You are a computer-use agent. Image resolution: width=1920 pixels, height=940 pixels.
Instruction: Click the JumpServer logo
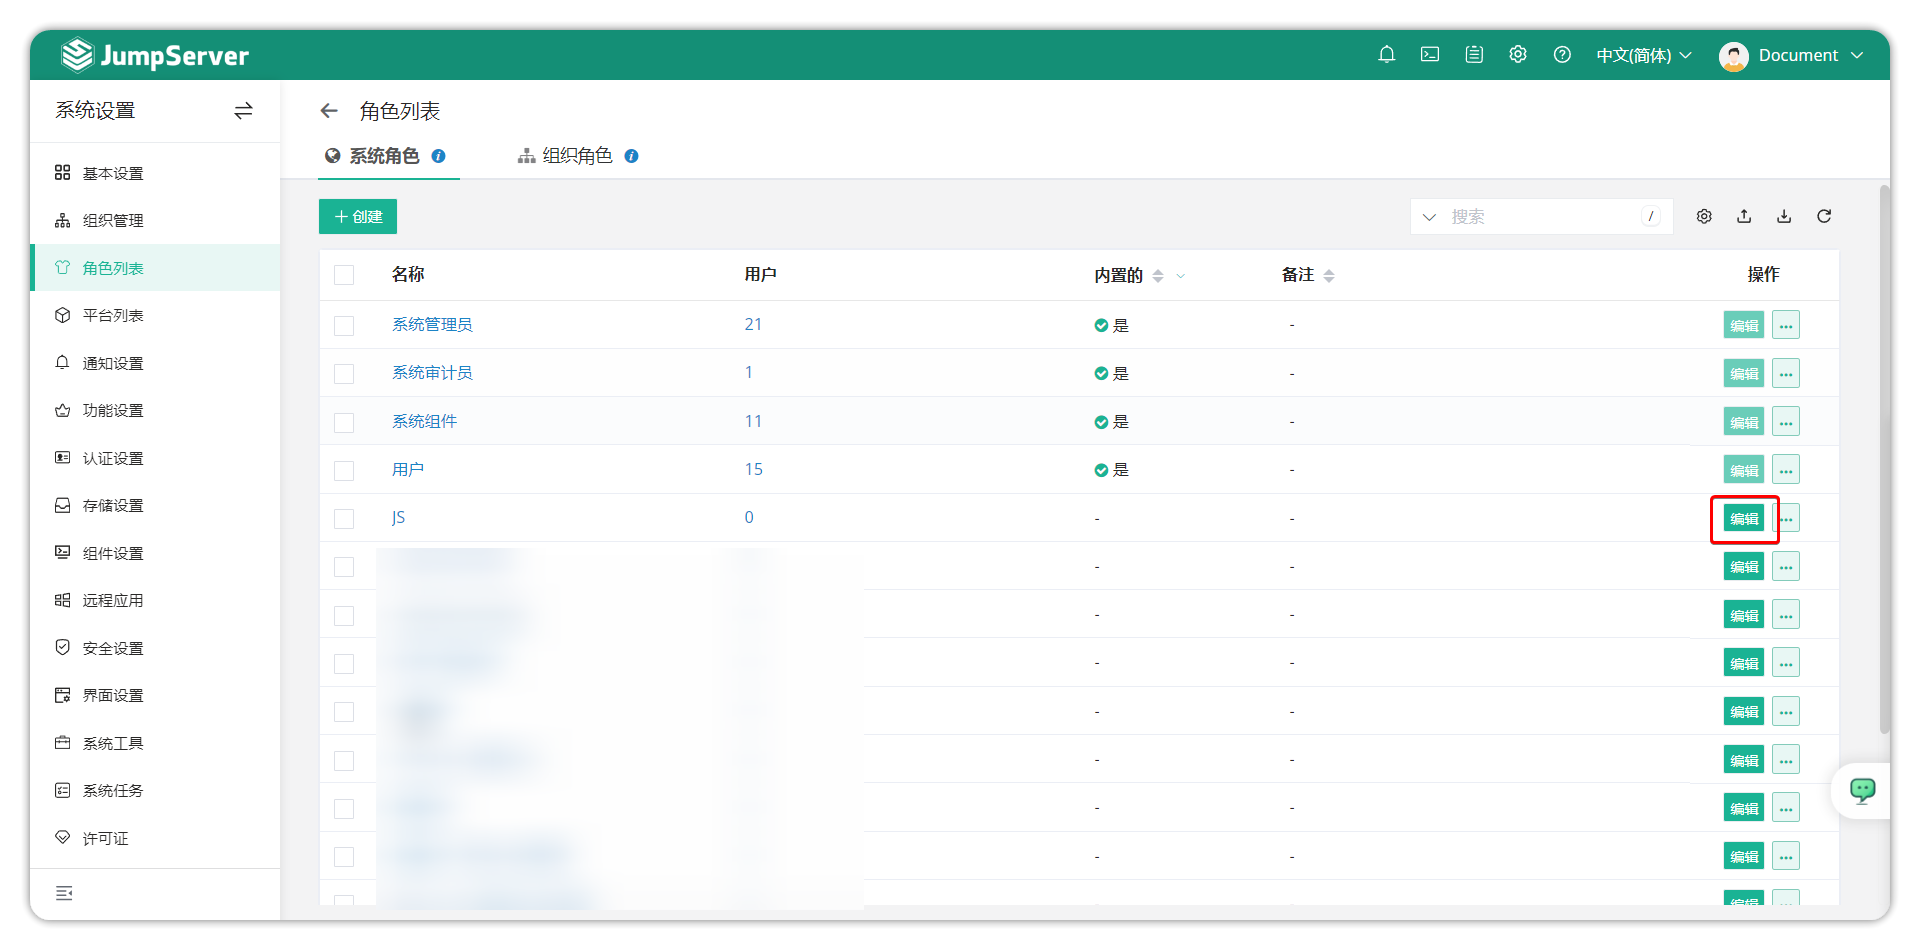[x=155, y=55]
